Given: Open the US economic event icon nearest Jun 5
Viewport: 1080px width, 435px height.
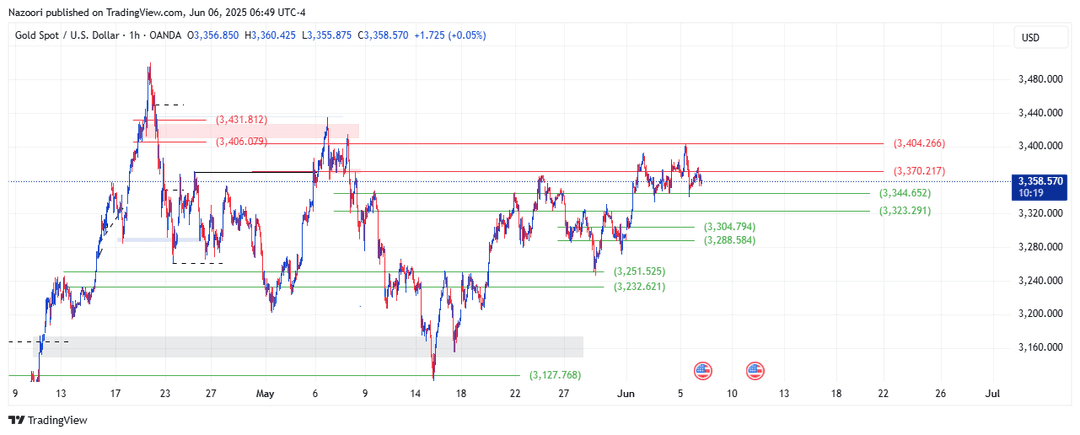Looking at the screenshot, I should [702, 371].
